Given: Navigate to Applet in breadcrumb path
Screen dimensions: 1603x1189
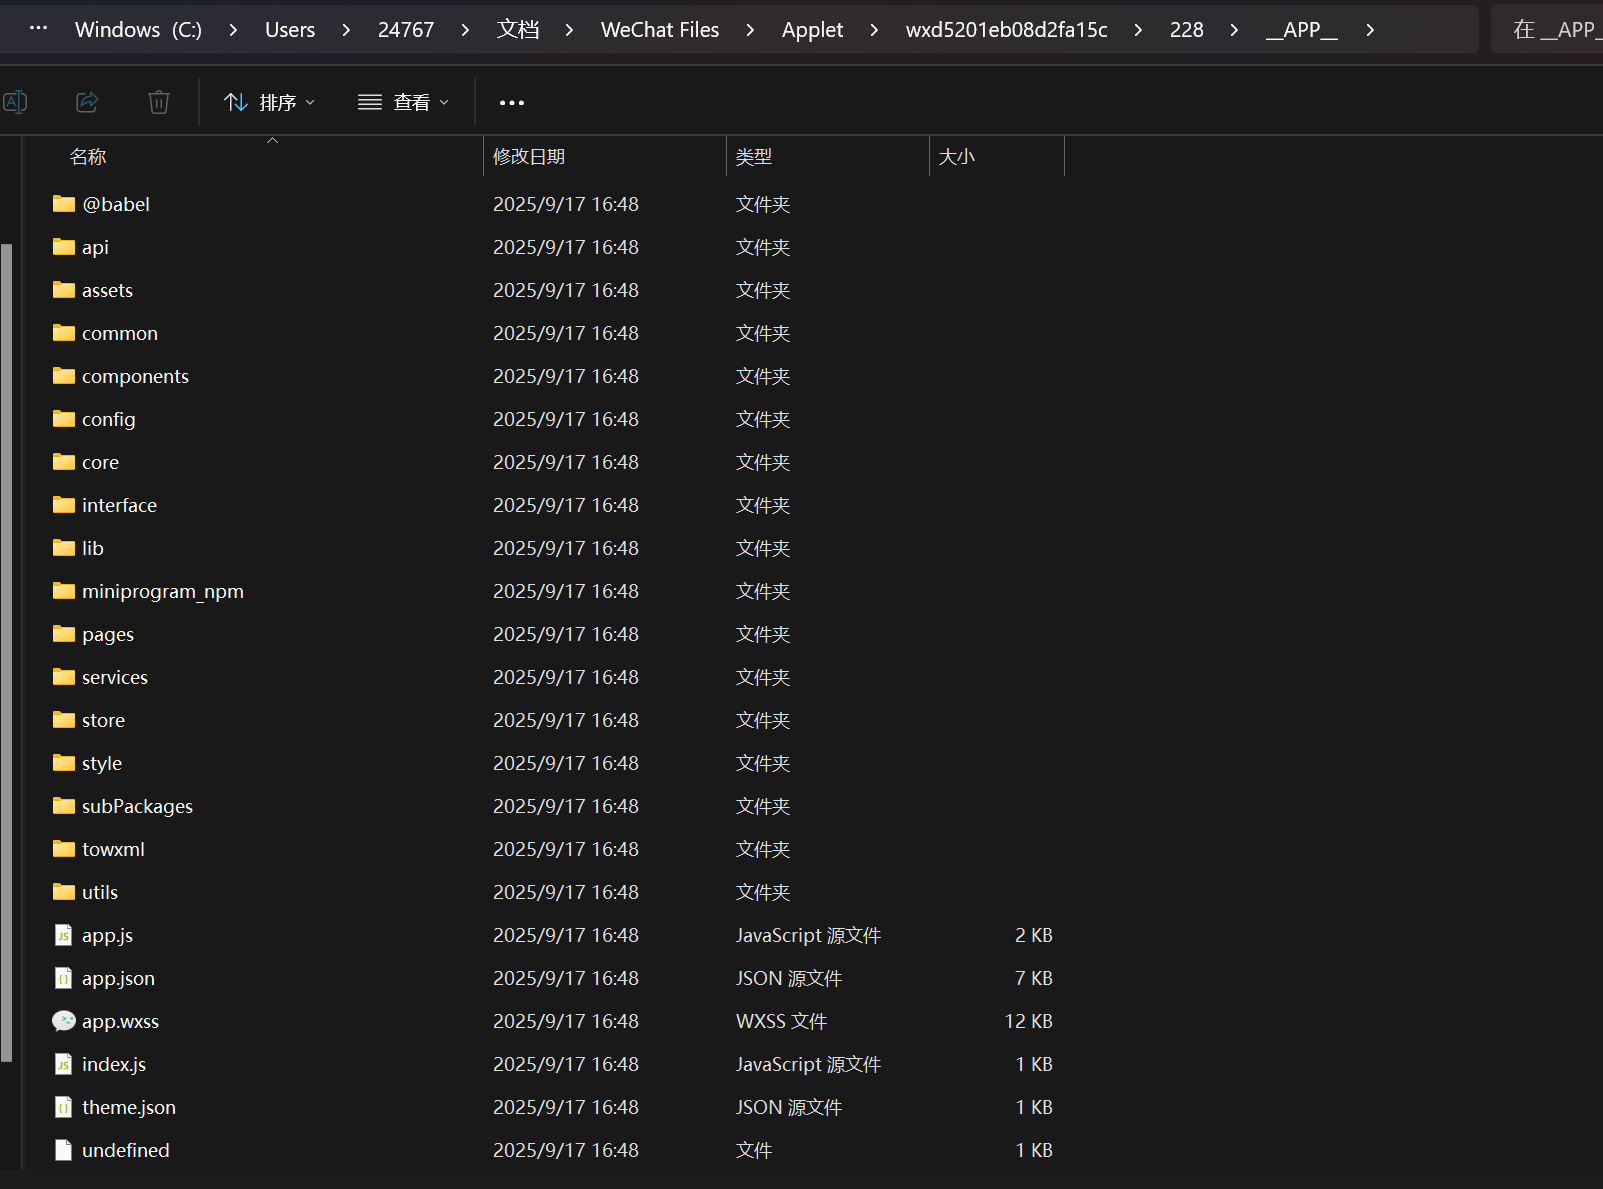Looking at the screenshot, I should (x=812, y=30).
